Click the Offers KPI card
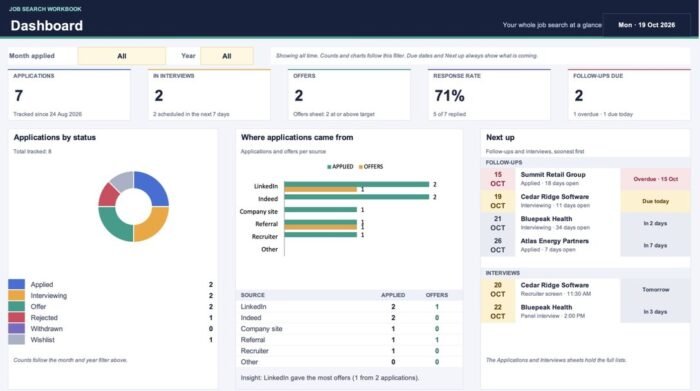 [x=349, y=94]
